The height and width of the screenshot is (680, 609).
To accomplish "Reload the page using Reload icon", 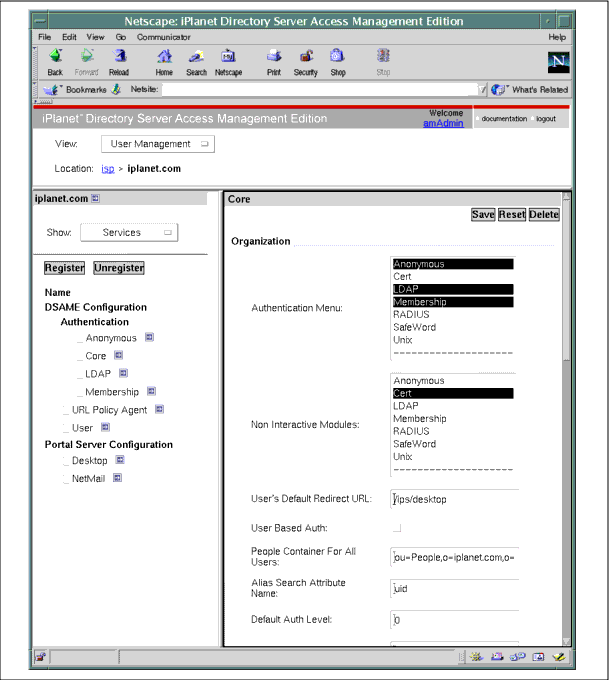I will pyautogui.click(x=119, y=56).
